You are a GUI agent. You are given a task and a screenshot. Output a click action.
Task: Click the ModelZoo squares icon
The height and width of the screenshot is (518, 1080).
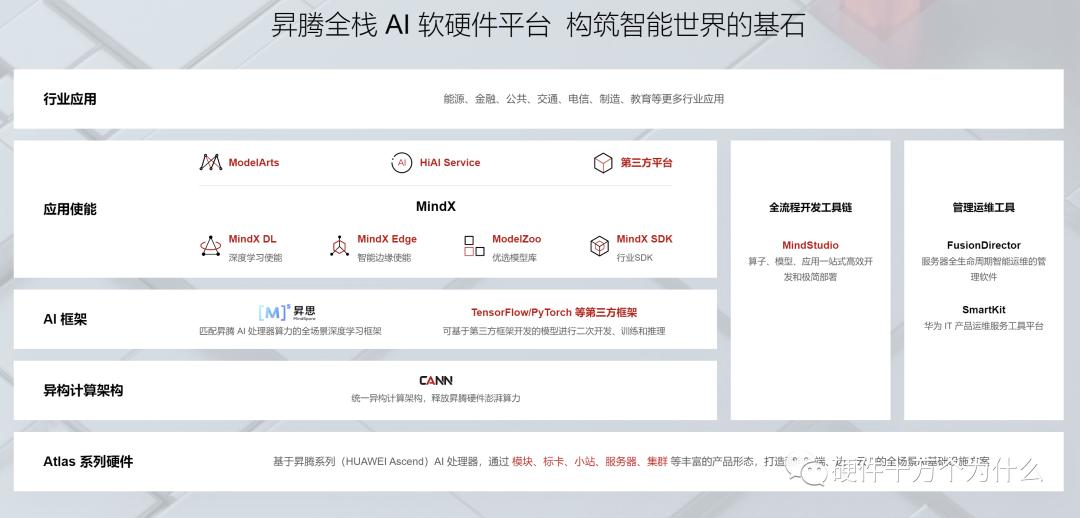(x=474, y=246)
